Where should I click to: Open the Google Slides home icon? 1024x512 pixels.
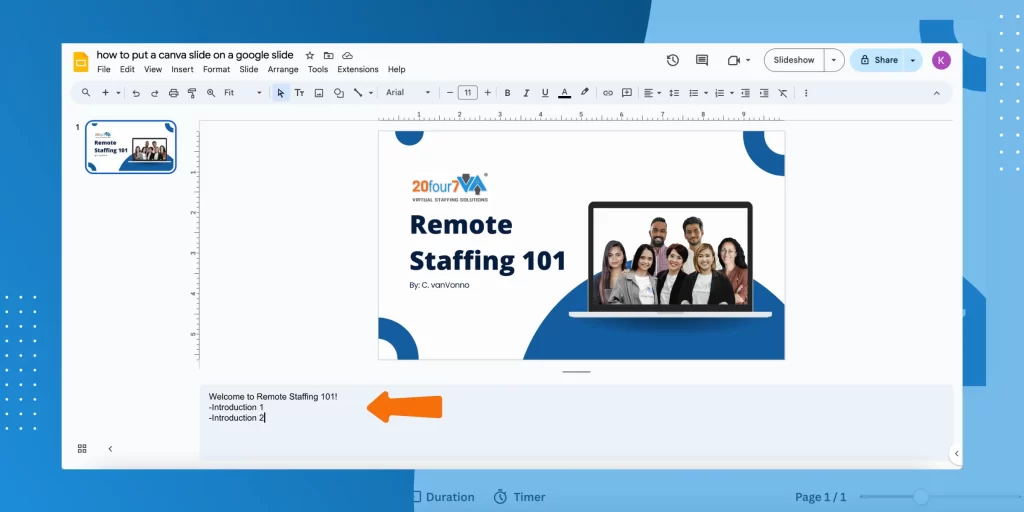click(81, 61)
